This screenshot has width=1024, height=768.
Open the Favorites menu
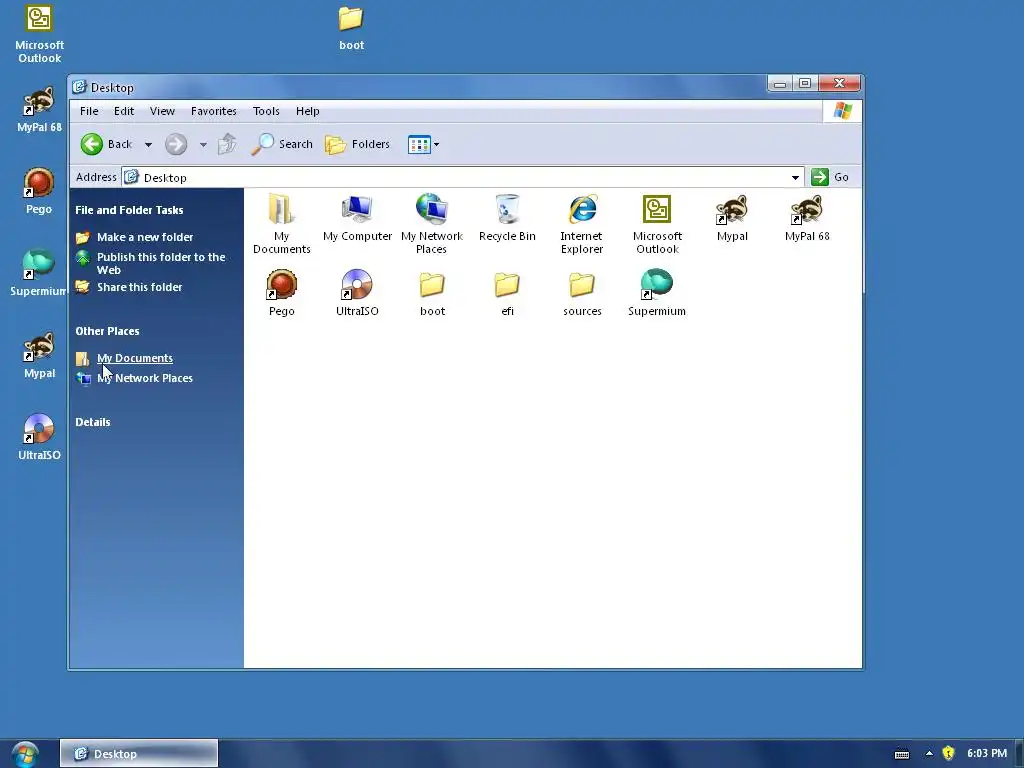(x=214, y=111)
